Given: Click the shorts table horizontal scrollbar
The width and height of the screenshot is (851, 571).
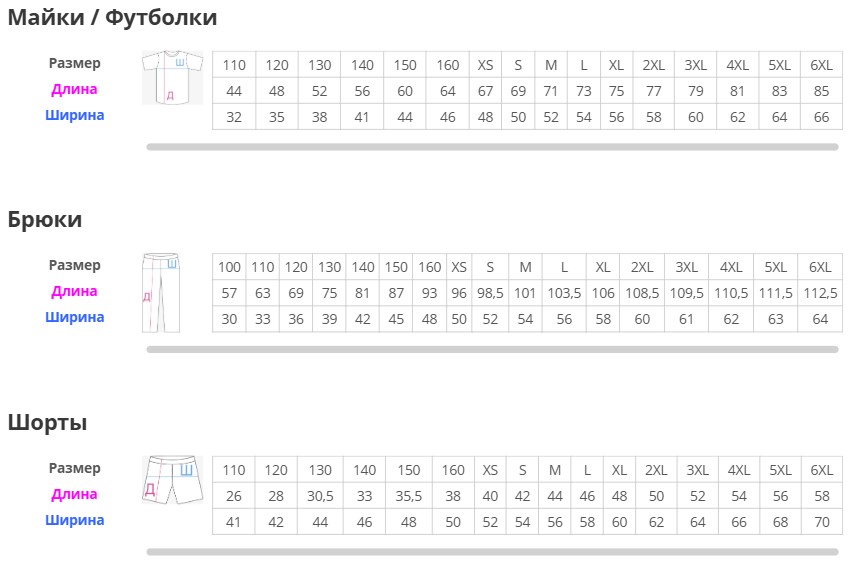Looking at the screenshot, I should pos(492,552).
